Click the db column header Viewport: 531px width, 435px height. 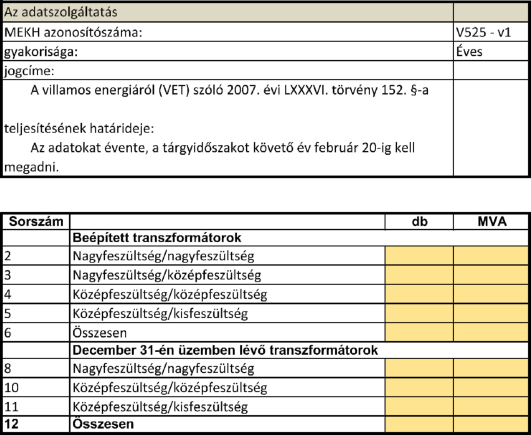tap(419, 222)
